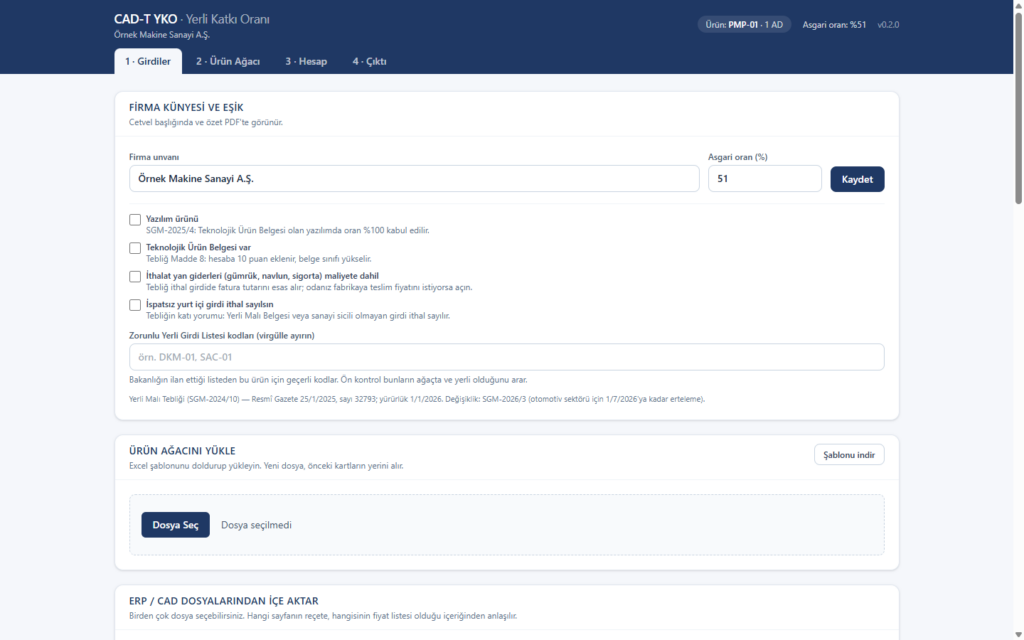The image size is (1024, 640).
Task: Click the Yerli Malı Tebliği footnote text
Action: click(x=417, y=399)
